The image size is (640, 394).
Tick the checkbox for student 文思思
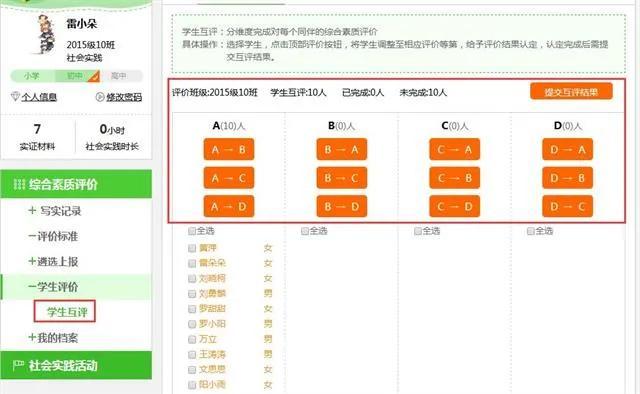(192, 370)
